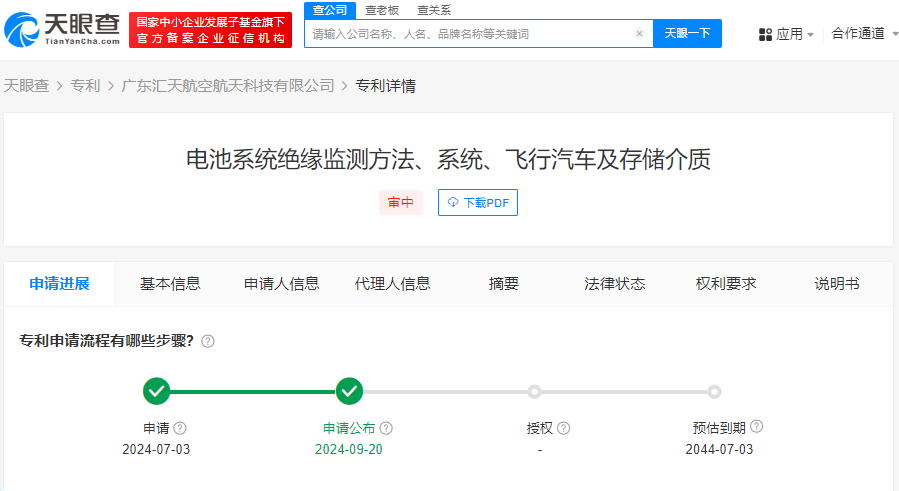Click the 天眼一下 search button
This screenshot has width=899, height=491.
[x=687, y=33]
